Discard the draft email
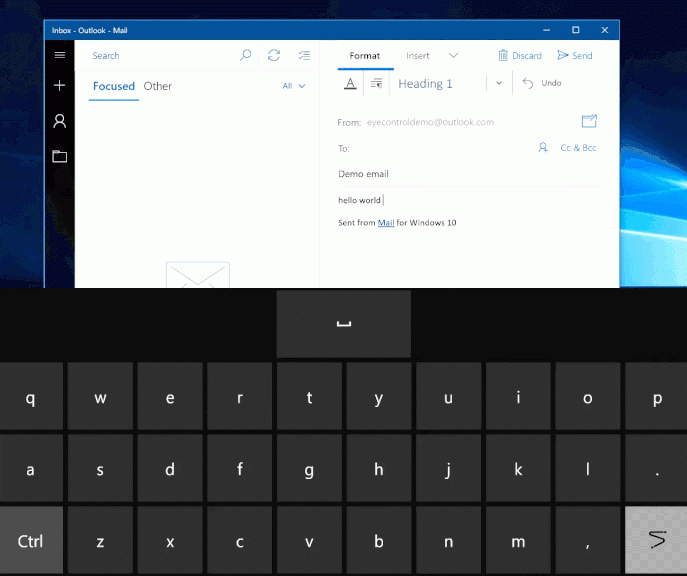Viewport: 687px width, 576px height. pyautogui.click(x=520, y=56)
